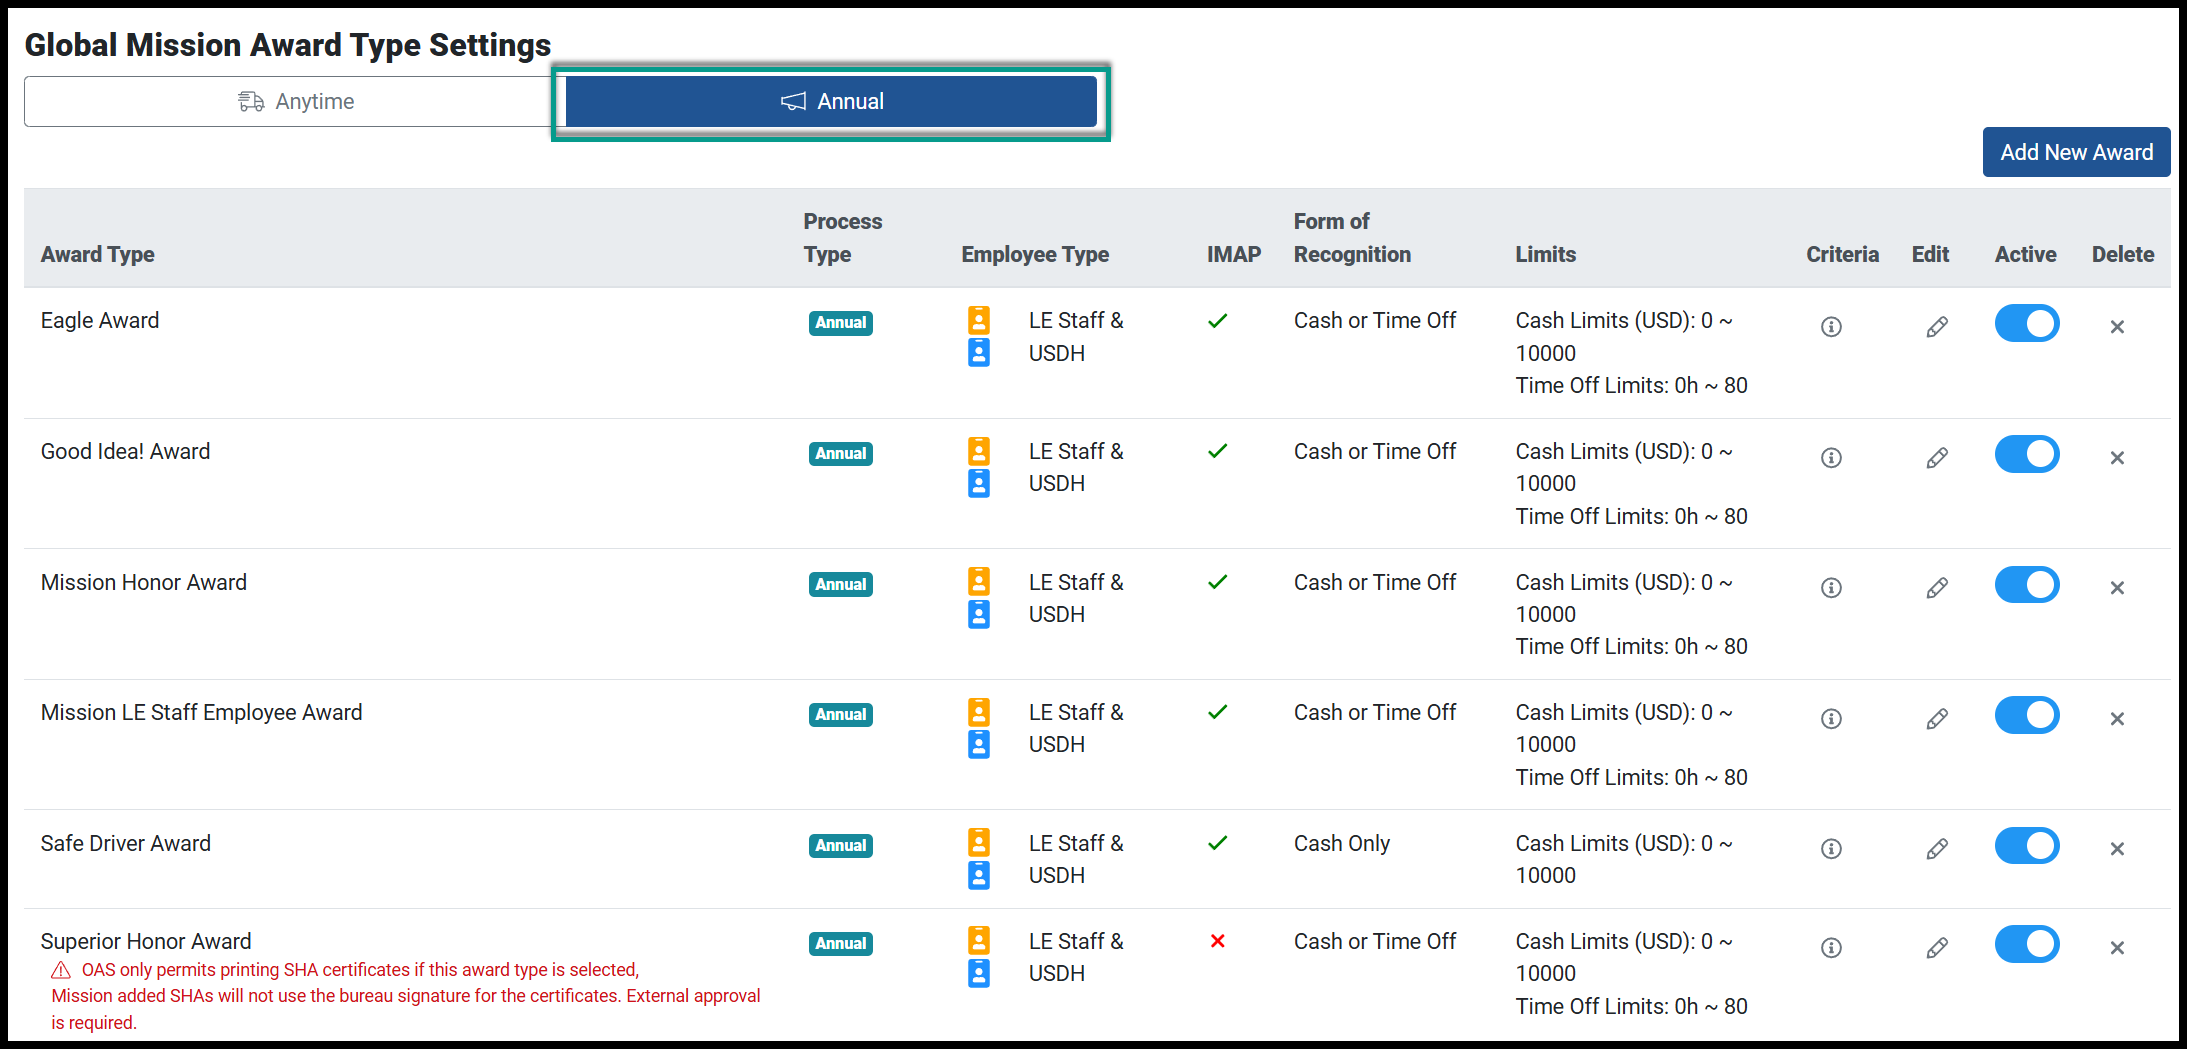View criteria for Superior Honor Award
The height and width of the screenshot is (1049, 2187).
1831,948
